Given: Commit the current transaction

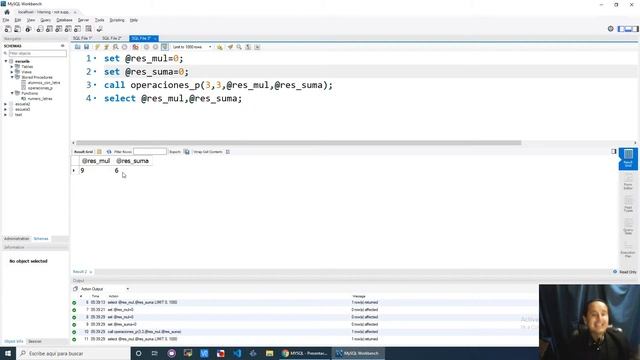Looking at the screenshot, I should pos(146,47).
